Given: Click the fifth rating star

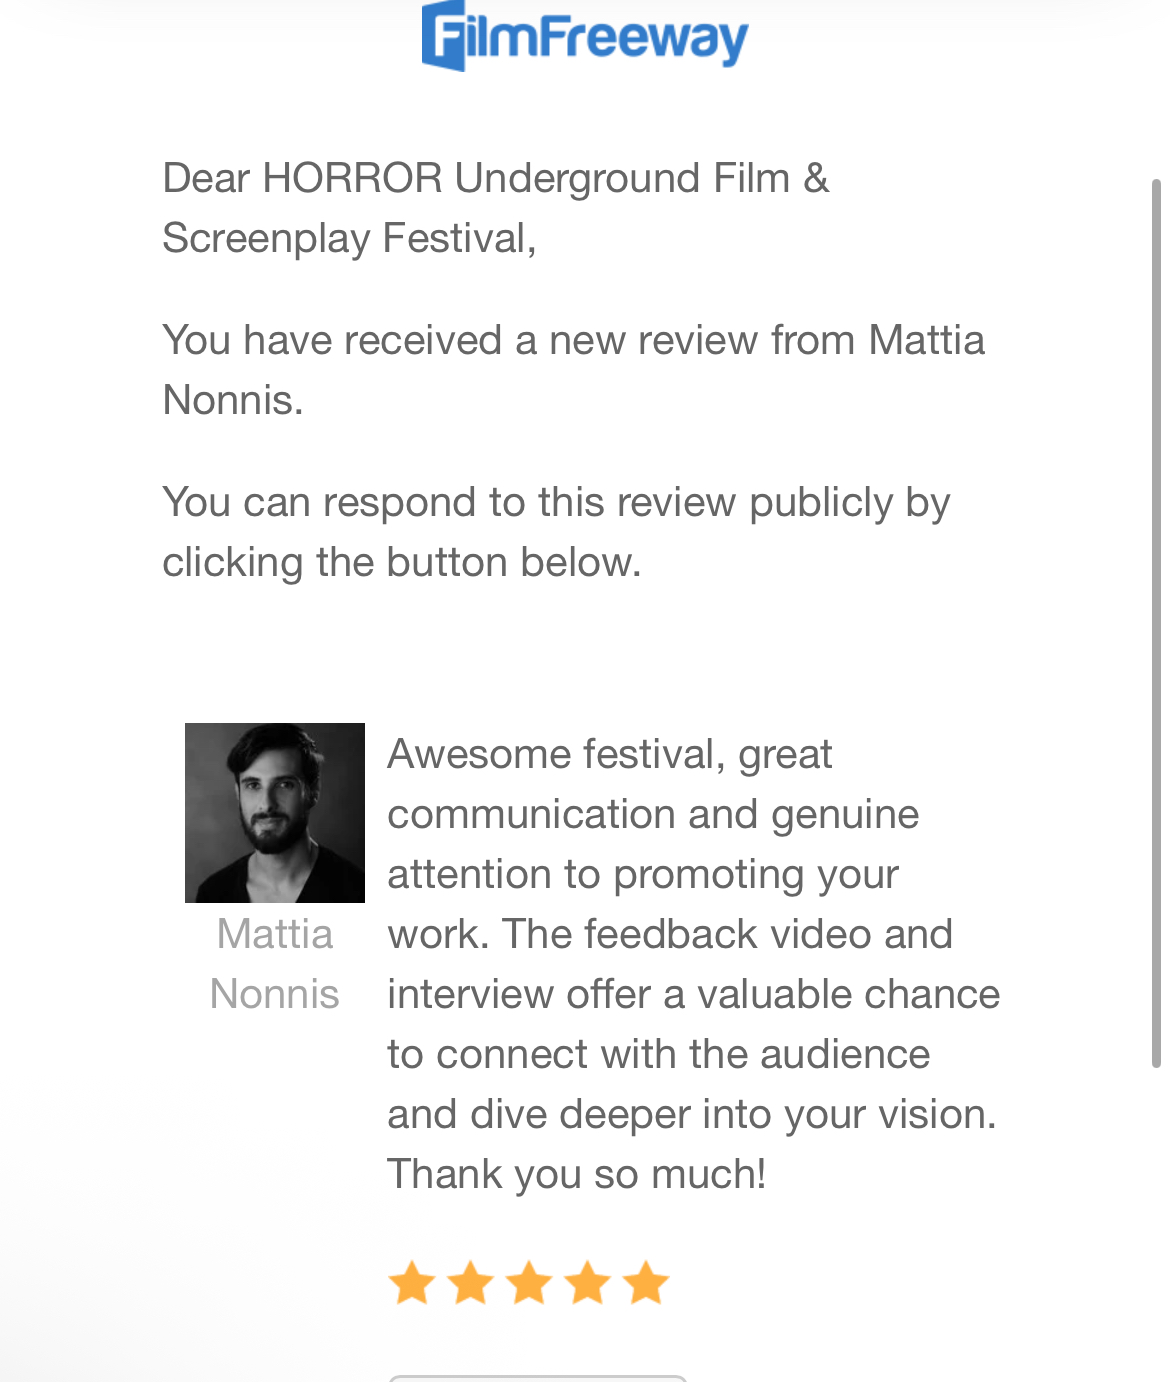Looking at the screenshot, I should pyautogui.click(x=646, y=1283).
